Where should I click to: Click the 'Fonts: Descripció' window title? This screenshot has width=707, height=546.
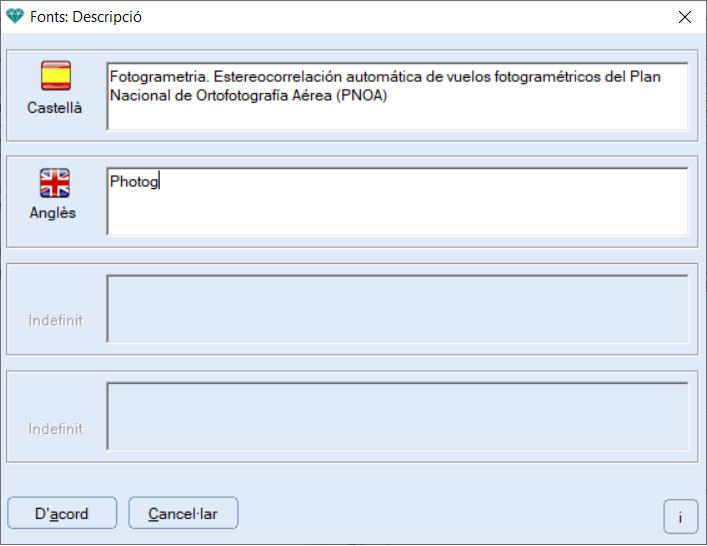tap(86, 17)
